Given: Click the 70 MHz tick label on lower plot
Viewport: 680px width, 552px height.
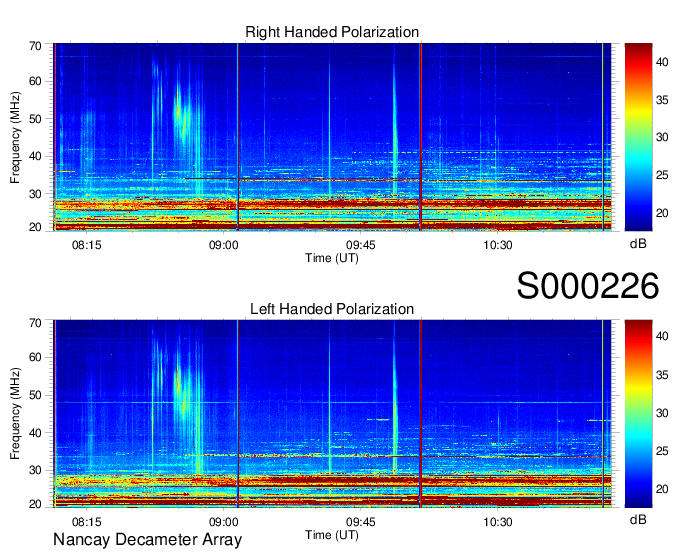Looking at the screenshot, I should [x=35, y=323].
